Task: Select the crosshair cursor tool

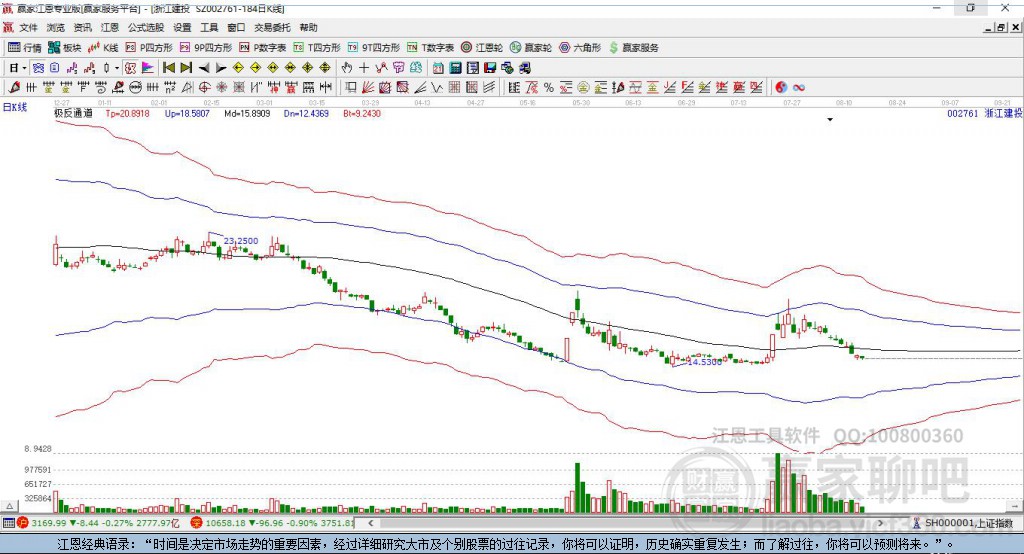Action: point(364,68)
